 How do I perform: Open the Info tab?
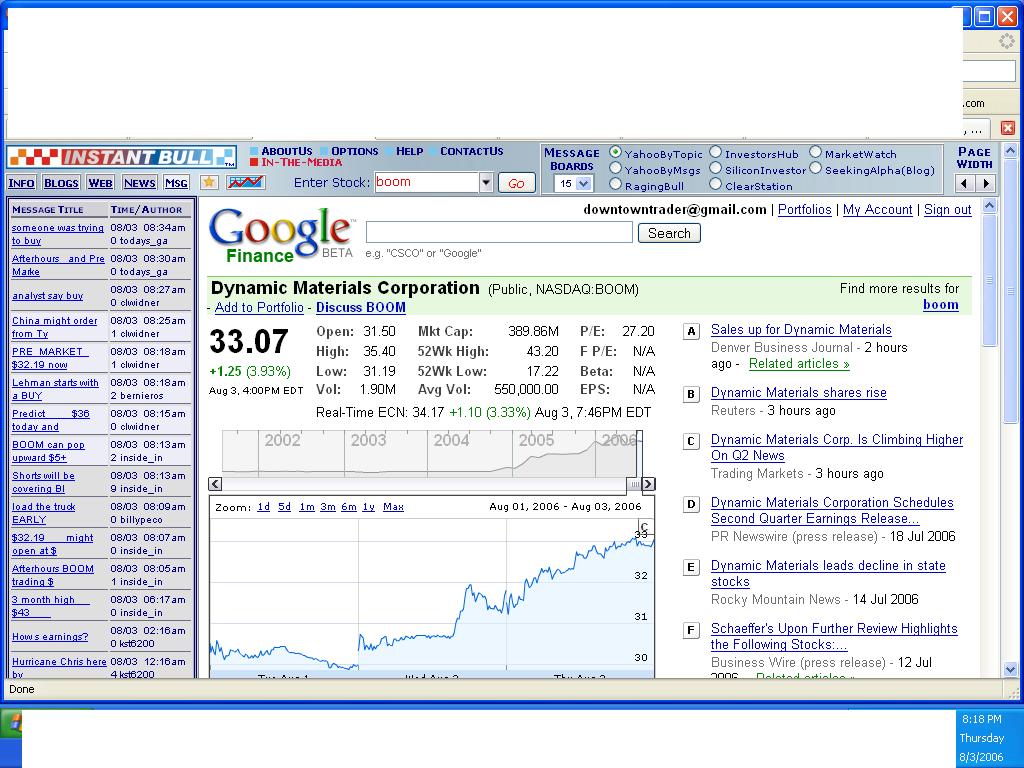(x=22, y=183)
